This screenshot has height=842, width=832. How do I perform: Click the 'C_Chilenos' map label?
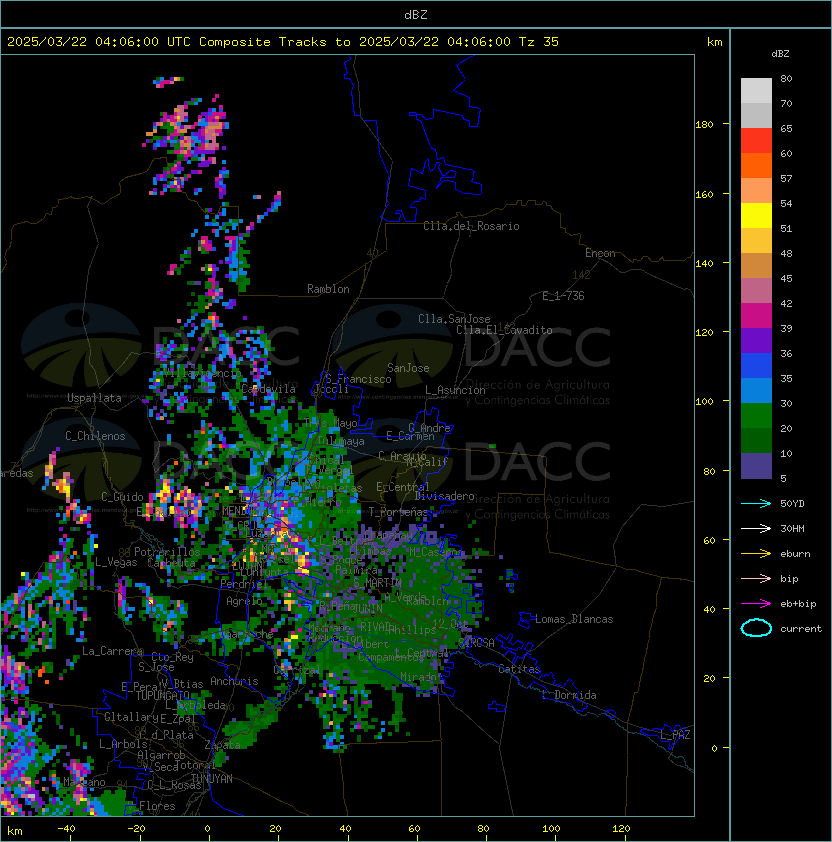pyautogui.click(x=95, y=436)
